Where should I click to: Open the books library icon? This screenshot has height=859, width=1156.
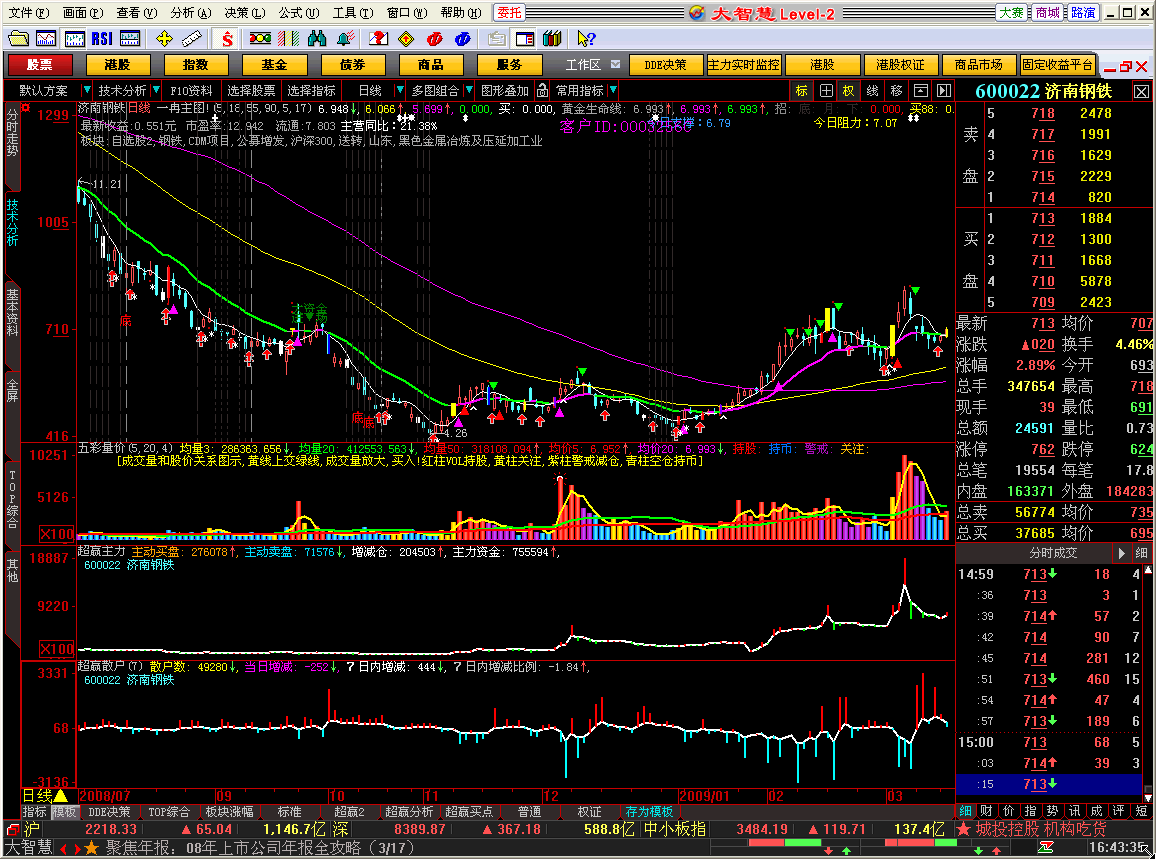pyautogui.click(x=551, y=38)
